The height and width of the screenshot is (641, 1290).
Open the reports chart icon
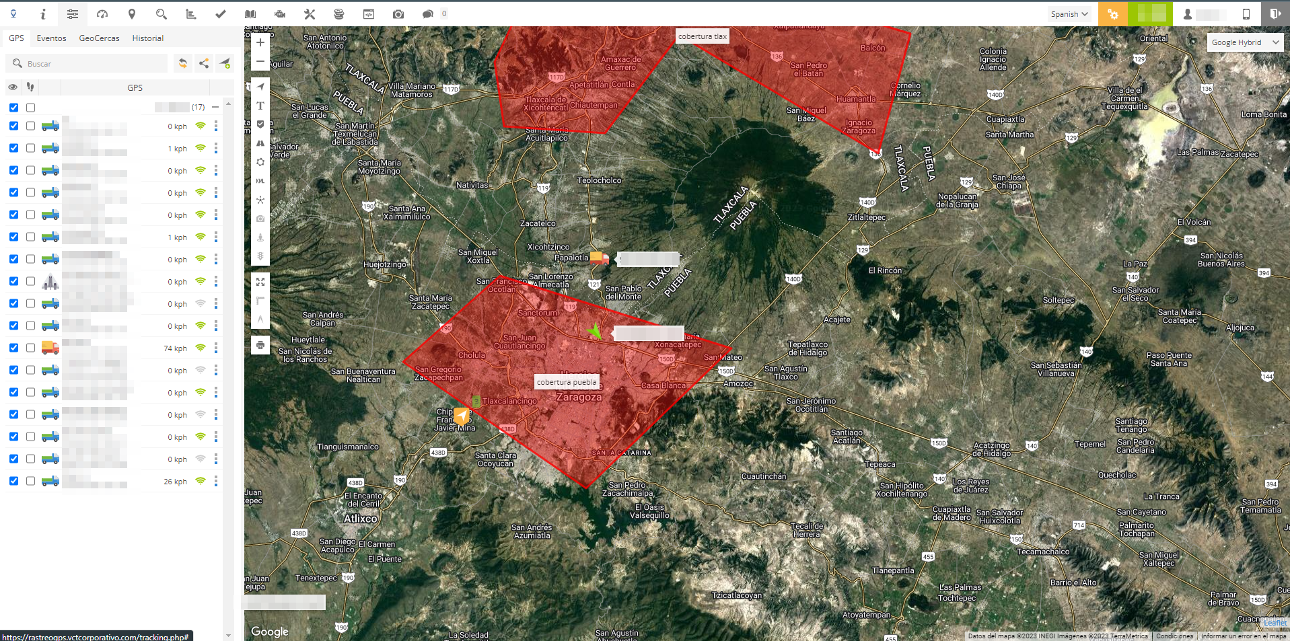191,14
